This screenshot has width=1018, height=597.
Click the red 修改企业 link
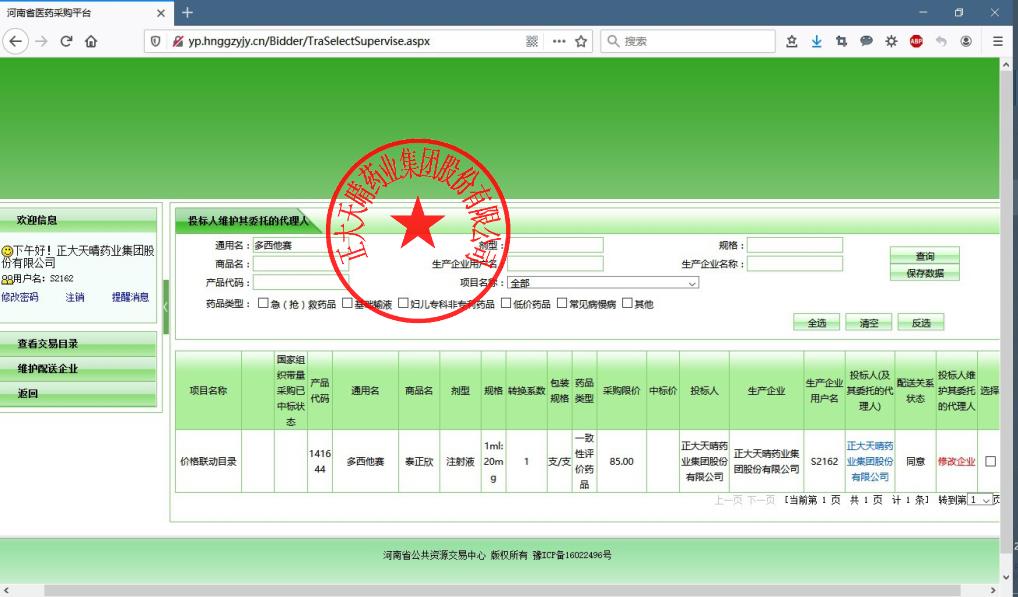pos(956,461)
